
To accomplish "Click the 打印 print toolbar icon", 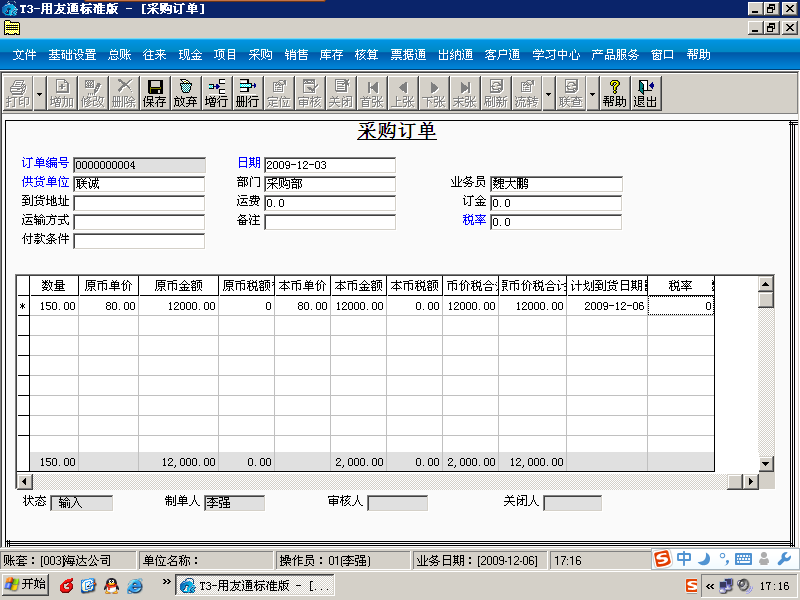I will pyautogui.click(x=18, y=93).
